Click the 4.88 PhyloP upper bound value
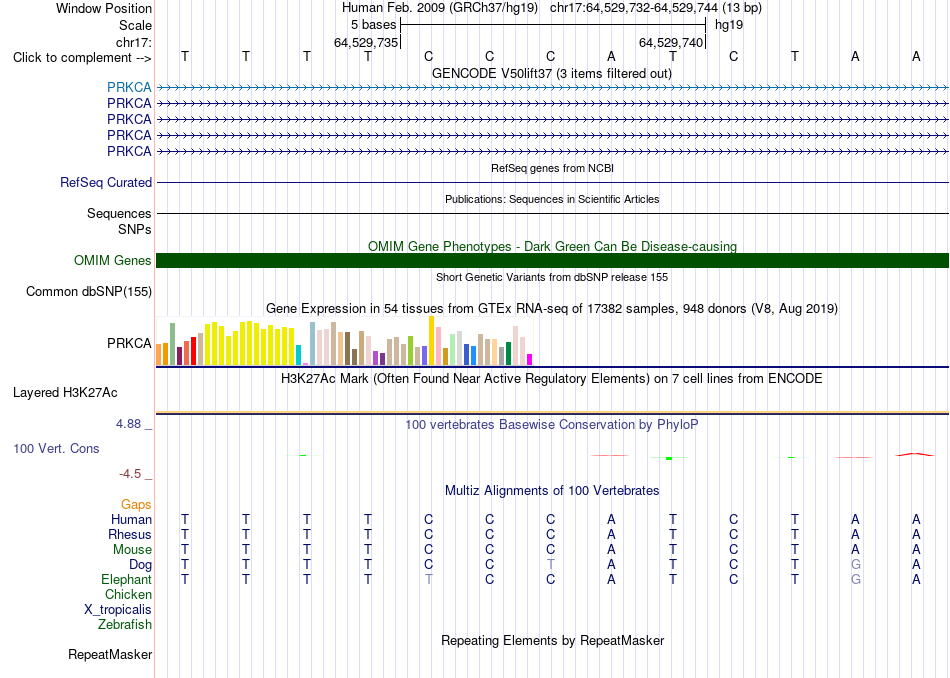This screenshot has height=678, width=950. click(x=128, y=424)
